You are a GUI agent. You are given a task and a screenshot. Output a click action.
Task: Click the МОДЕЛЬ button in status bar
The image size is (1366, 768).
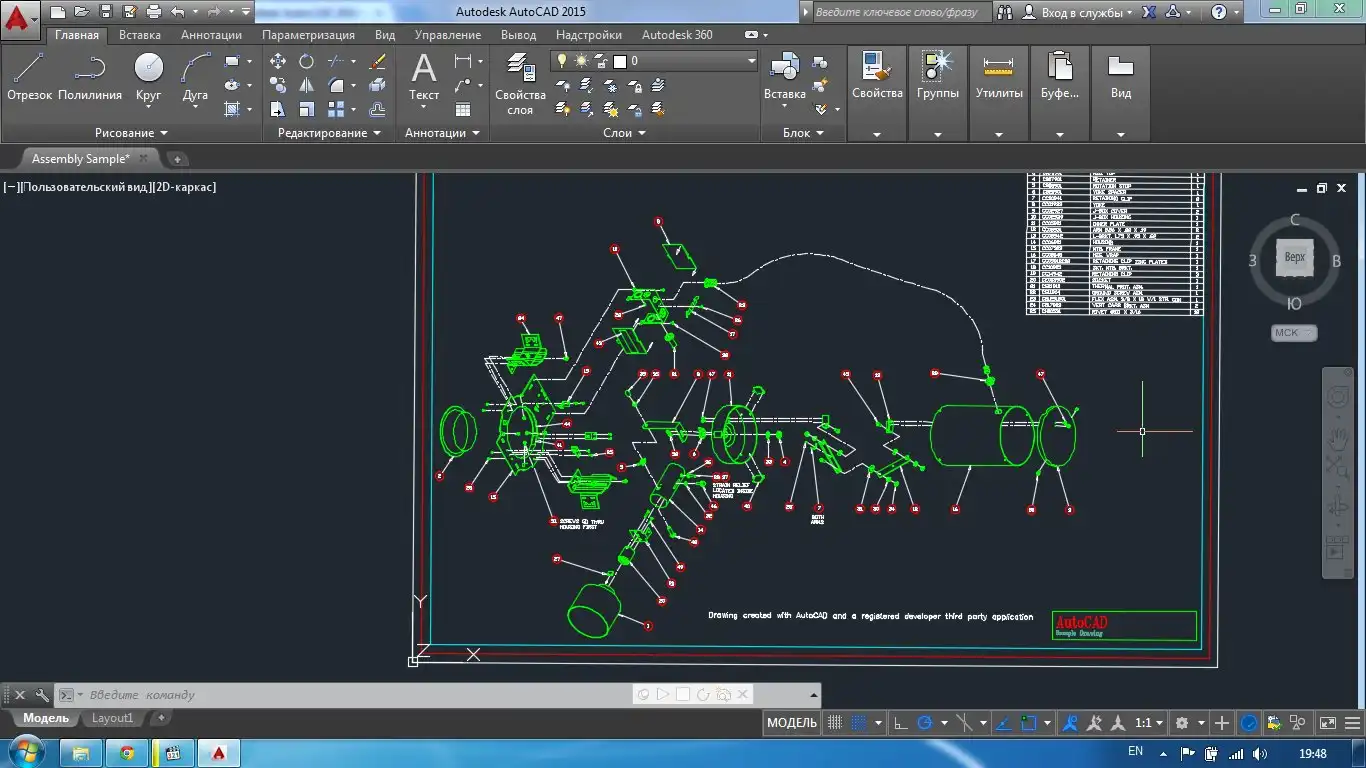tap(792, 723)
